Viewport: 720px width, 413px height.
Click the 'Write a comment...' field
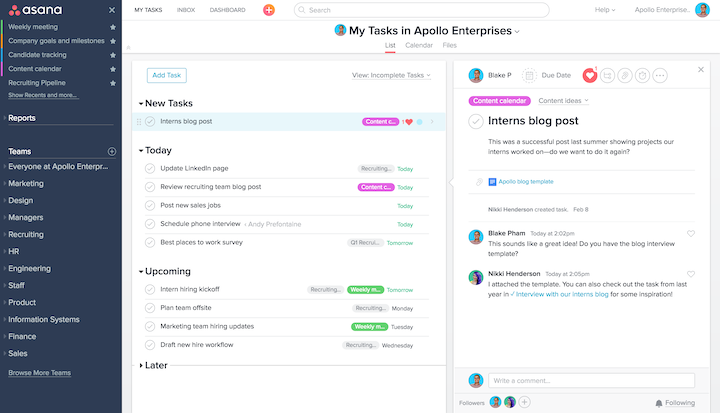point(590,380)
